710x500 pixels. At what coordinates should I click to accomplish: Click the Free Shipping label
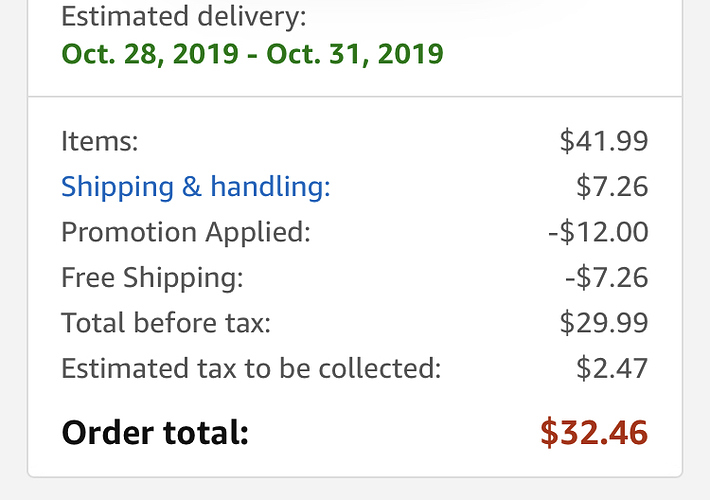click(x=152, y=277)
